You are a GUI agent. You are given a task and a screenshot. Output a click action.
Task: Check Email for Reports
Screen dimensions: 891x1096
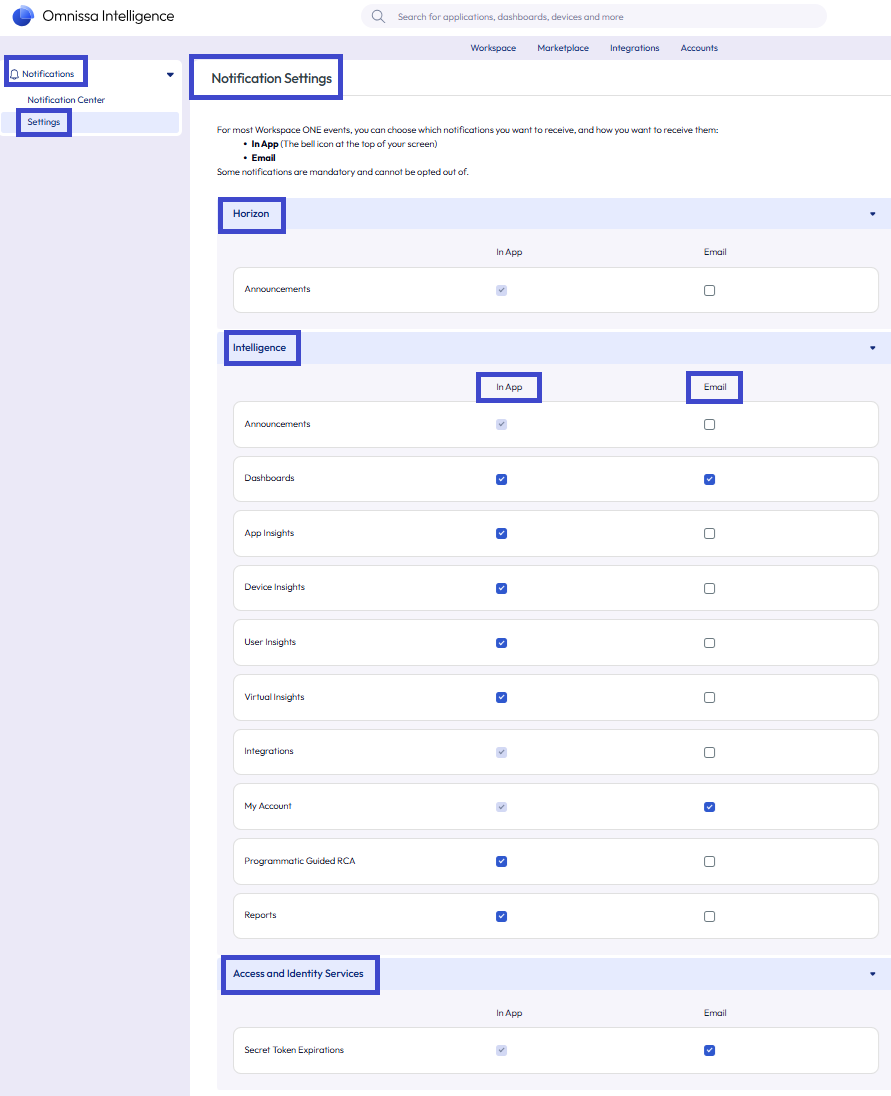pos(709,916)
